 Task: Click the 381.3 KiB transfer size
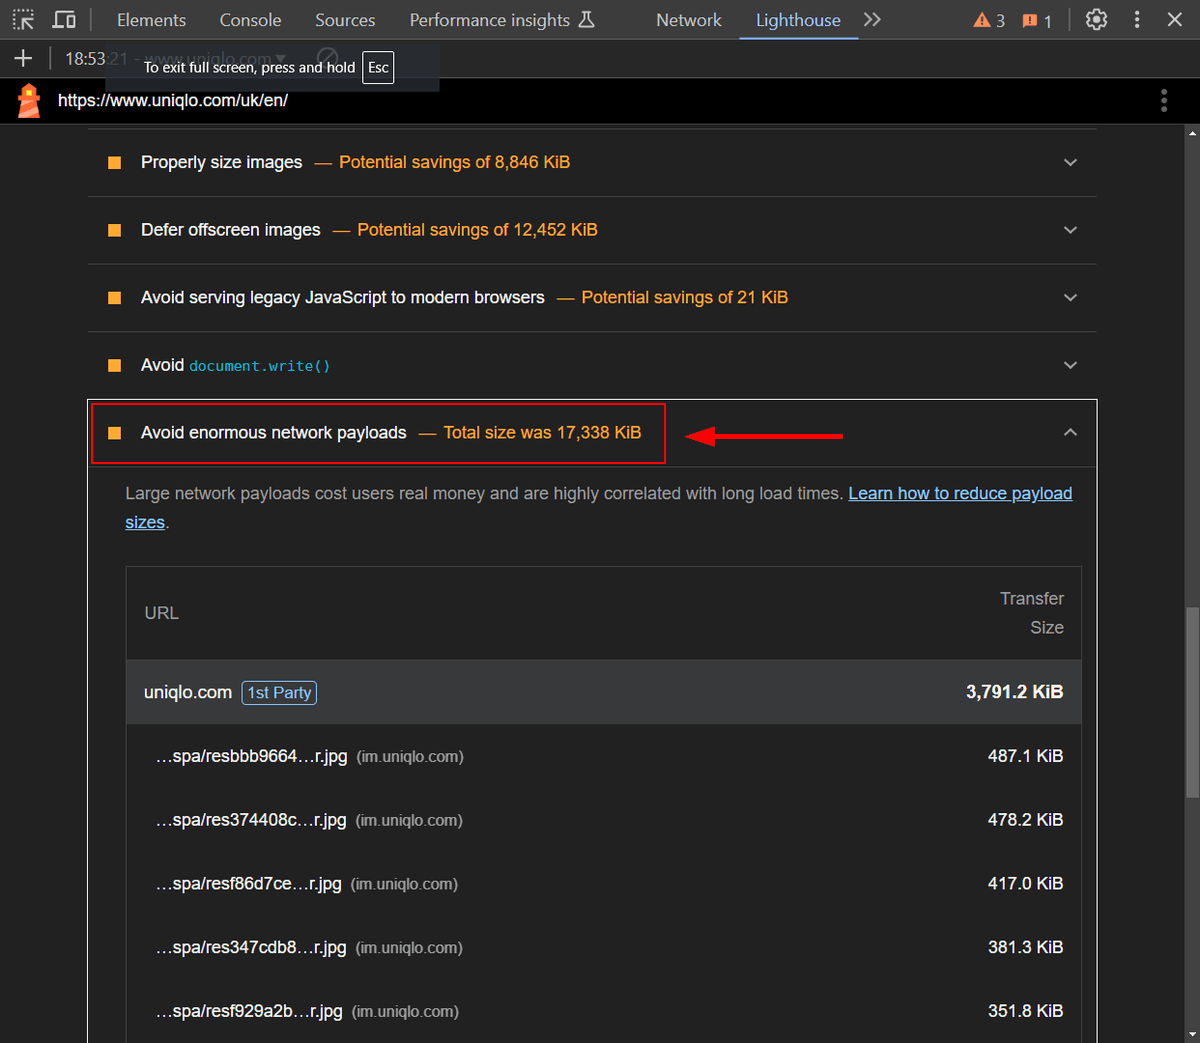pos(1025,947)
